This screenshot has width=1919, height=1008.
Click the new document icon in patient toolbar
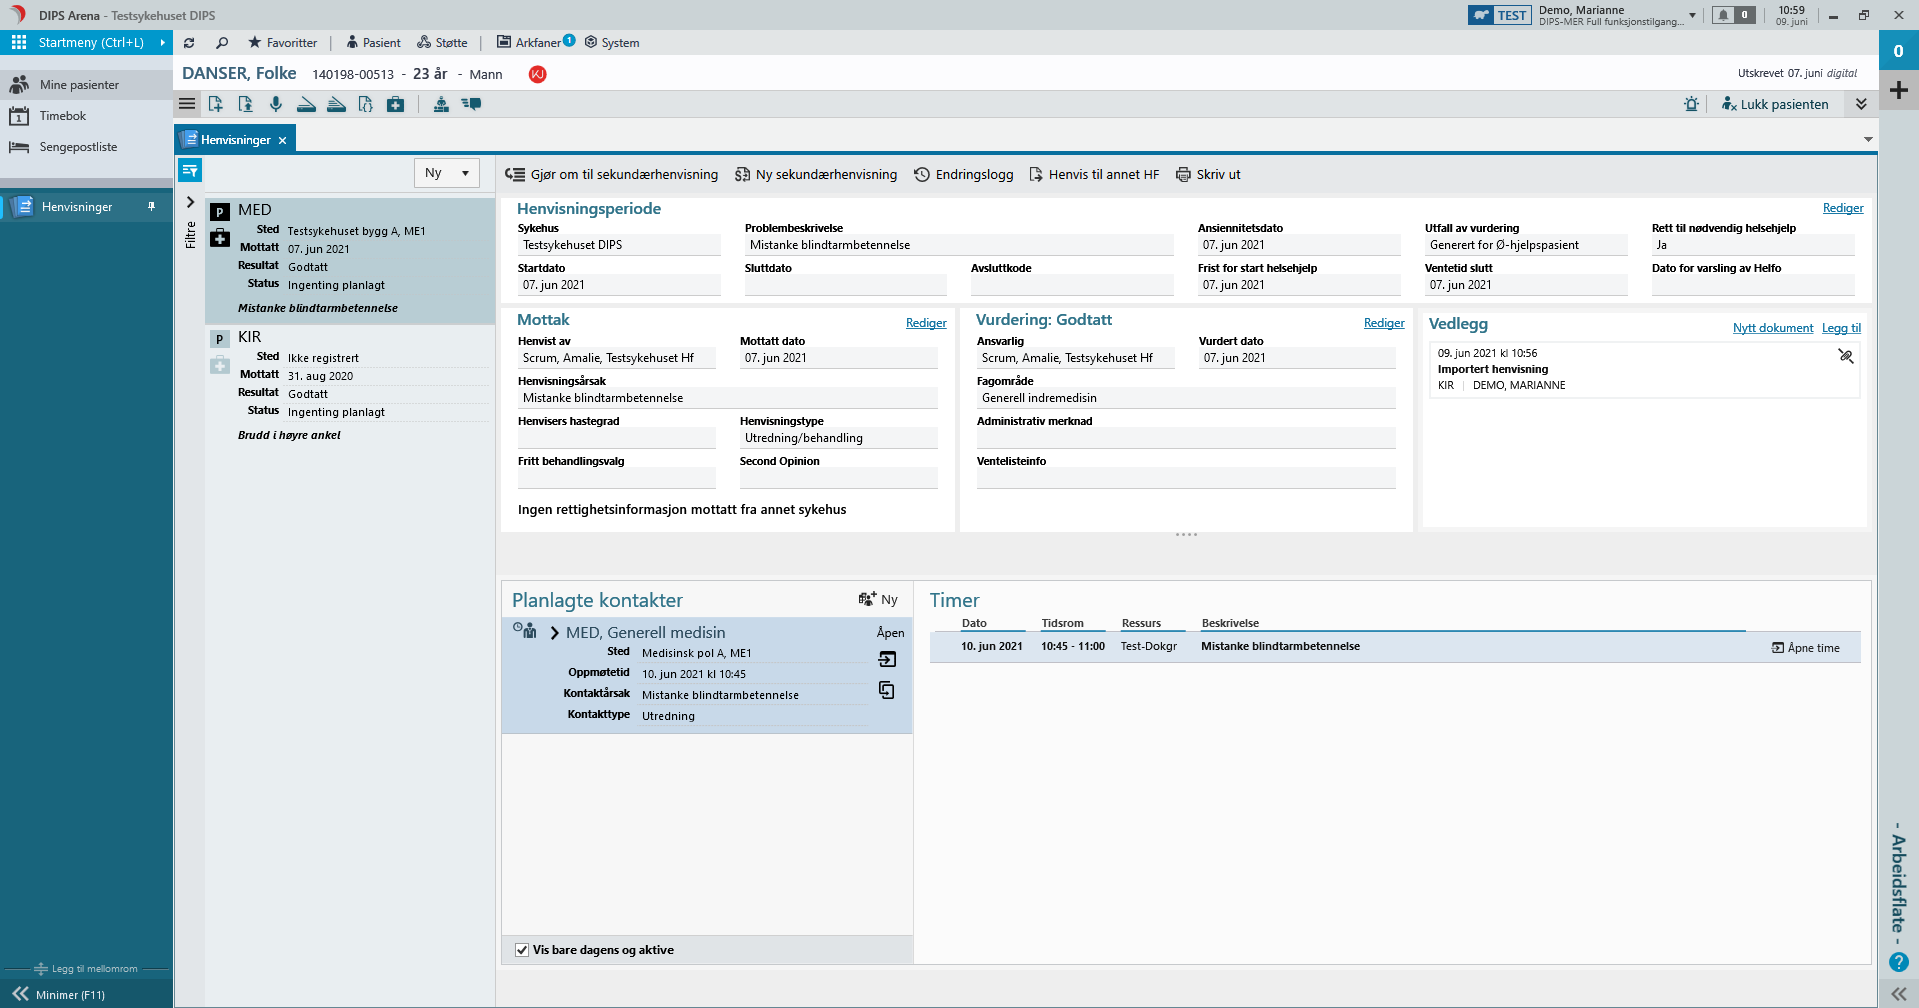point(216,104)
